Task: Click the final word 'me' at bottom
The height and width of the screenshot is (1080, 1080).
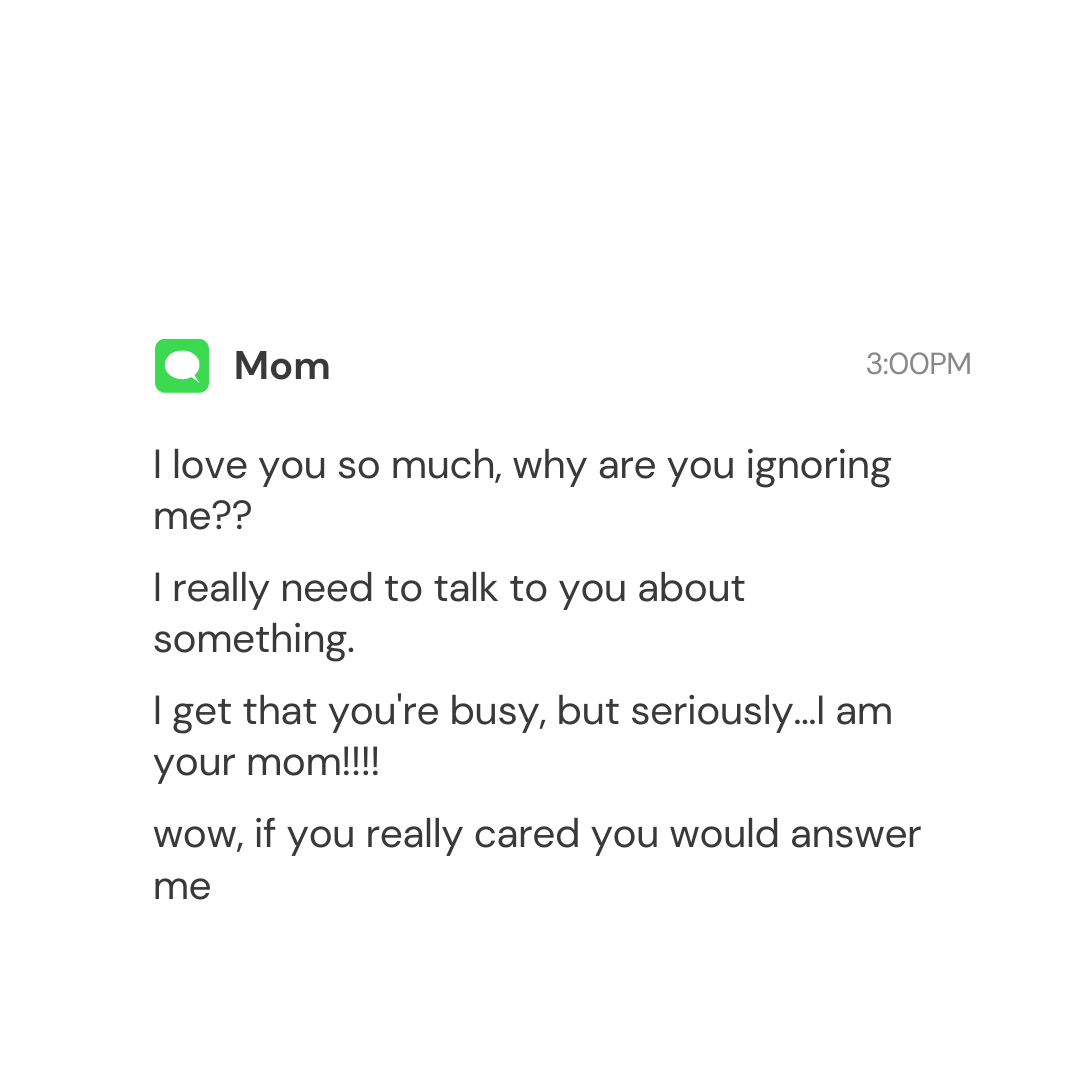Action: tap(182, 886)
